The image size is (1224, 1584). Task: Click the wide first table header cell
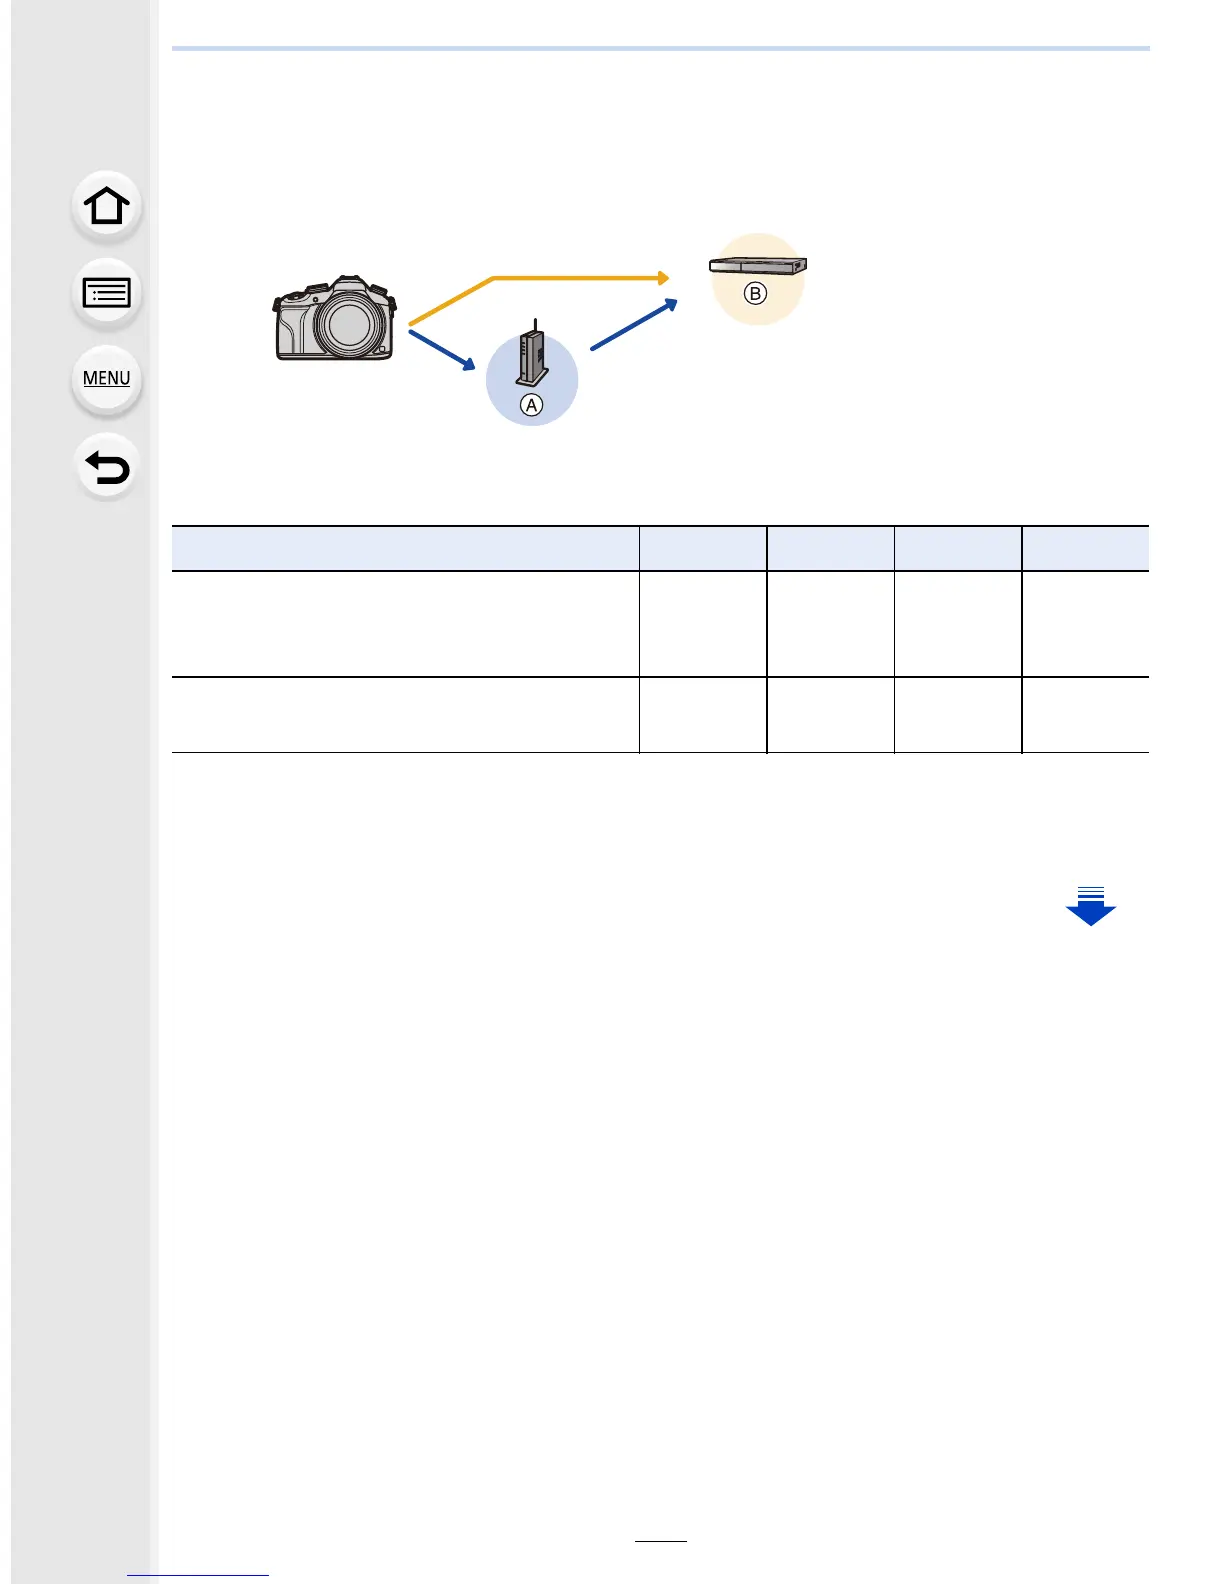pos(405,549)
